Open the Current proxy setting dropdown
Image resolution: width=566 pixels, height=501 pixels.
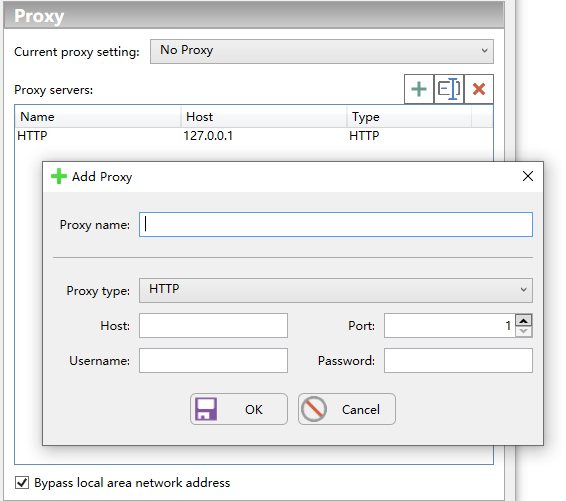322,51
